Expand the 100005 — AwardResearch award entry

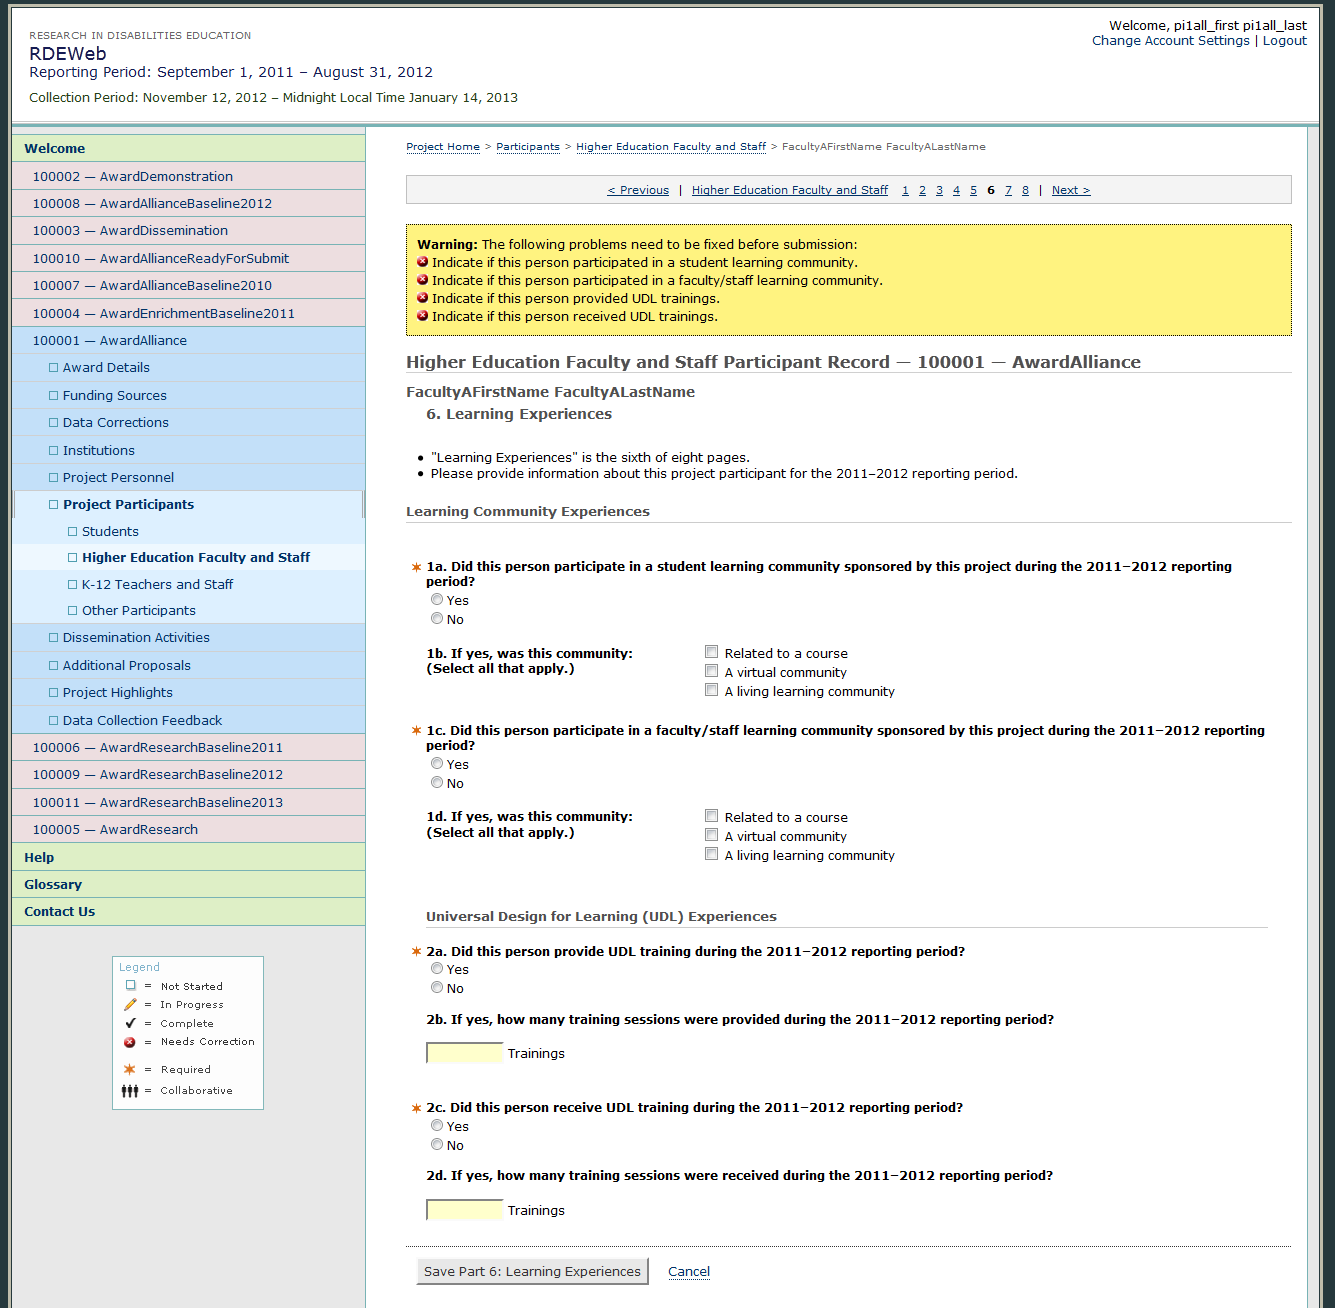[115, 830]
